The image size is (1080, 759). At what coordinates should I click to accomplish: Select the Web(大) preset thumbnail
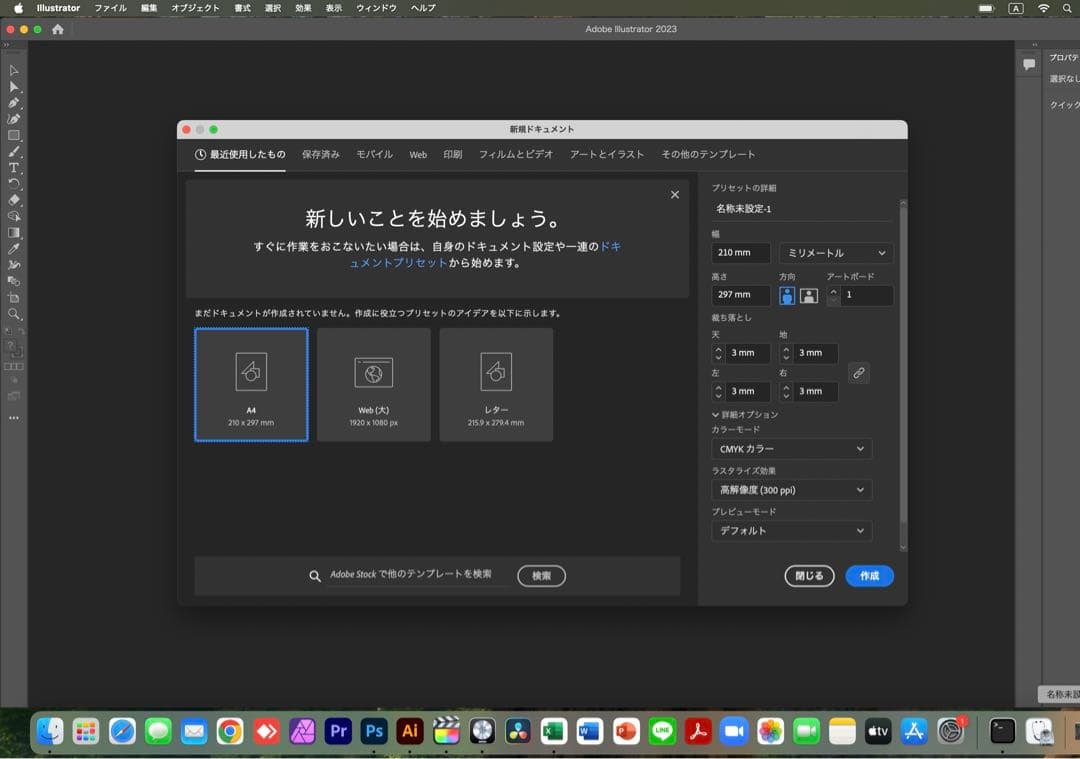[x=373, y=384]
